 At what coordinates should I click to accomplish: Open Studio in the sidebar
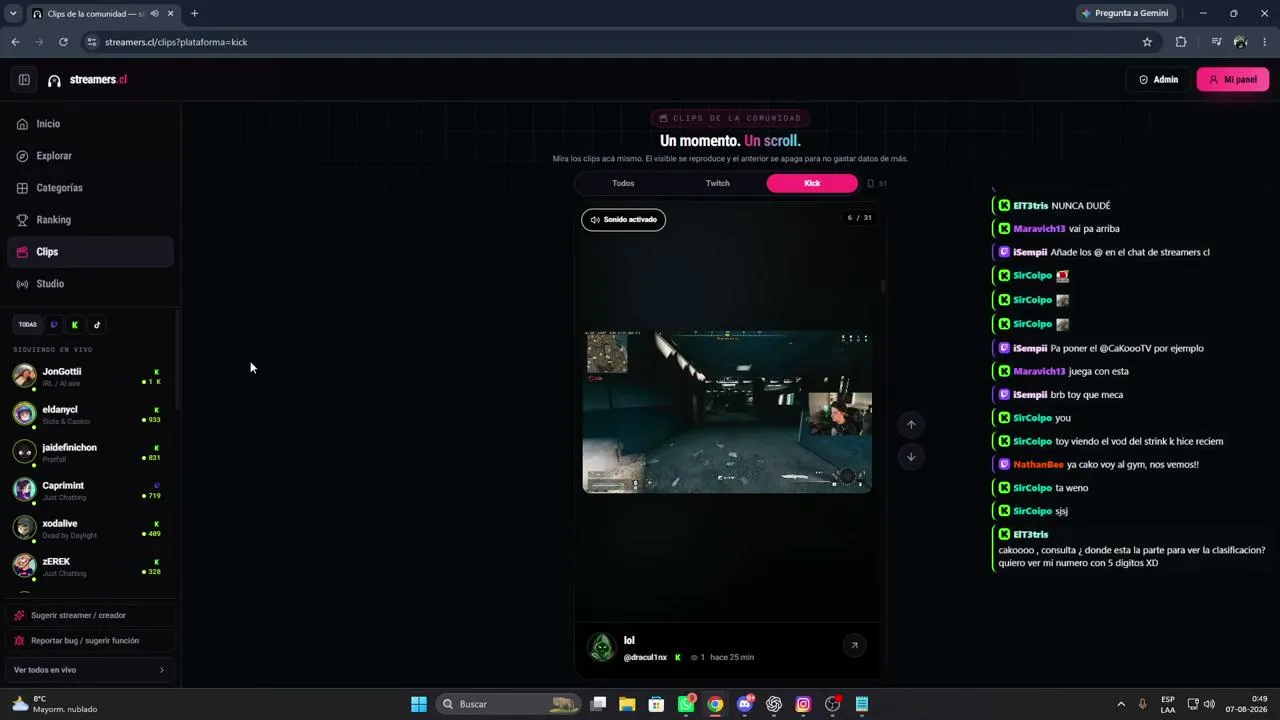[x=90, y=284]
